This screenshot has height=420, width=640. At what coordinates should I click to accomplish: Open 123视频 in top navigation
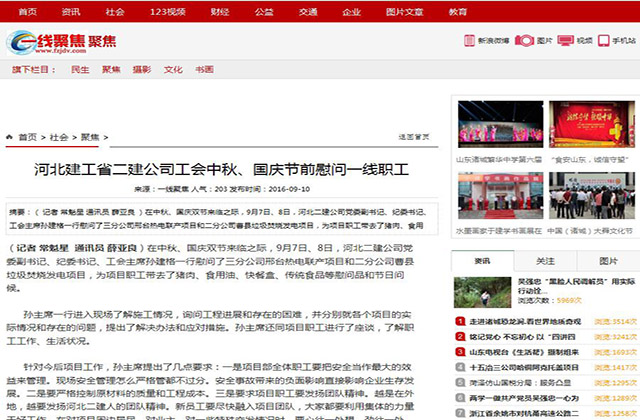pos(167,11)
